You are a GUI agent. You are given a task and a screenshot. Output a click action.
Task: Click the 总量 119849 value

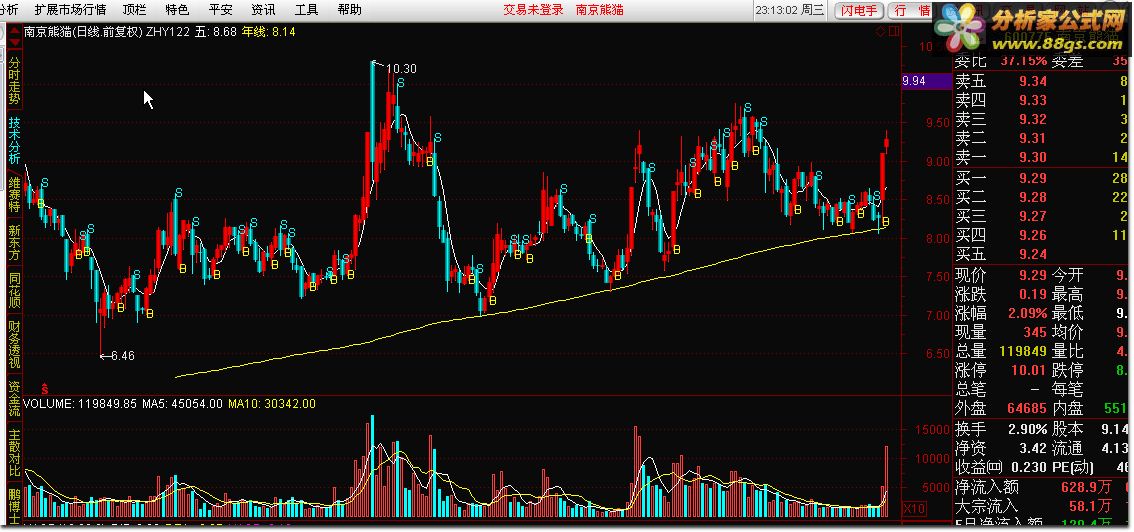pyautogui.click(x=1022, y=351)
